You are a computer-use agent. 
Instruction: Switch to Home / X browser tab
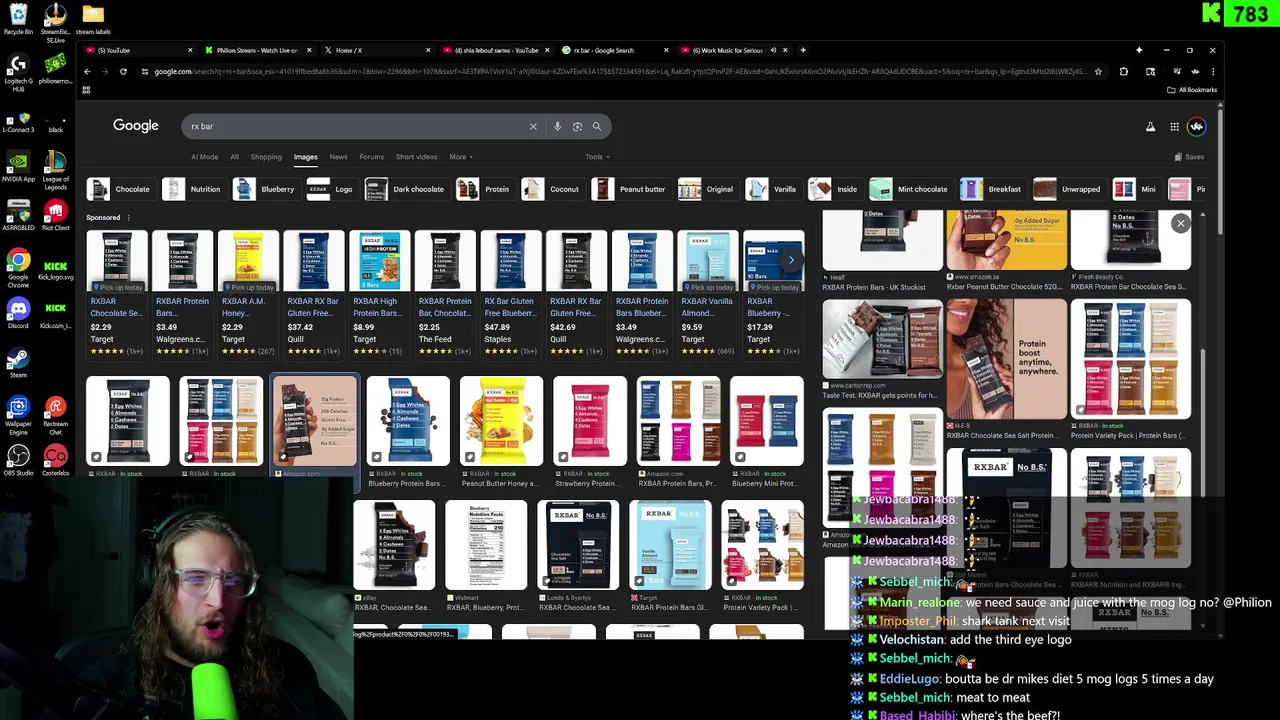point(376,50)
